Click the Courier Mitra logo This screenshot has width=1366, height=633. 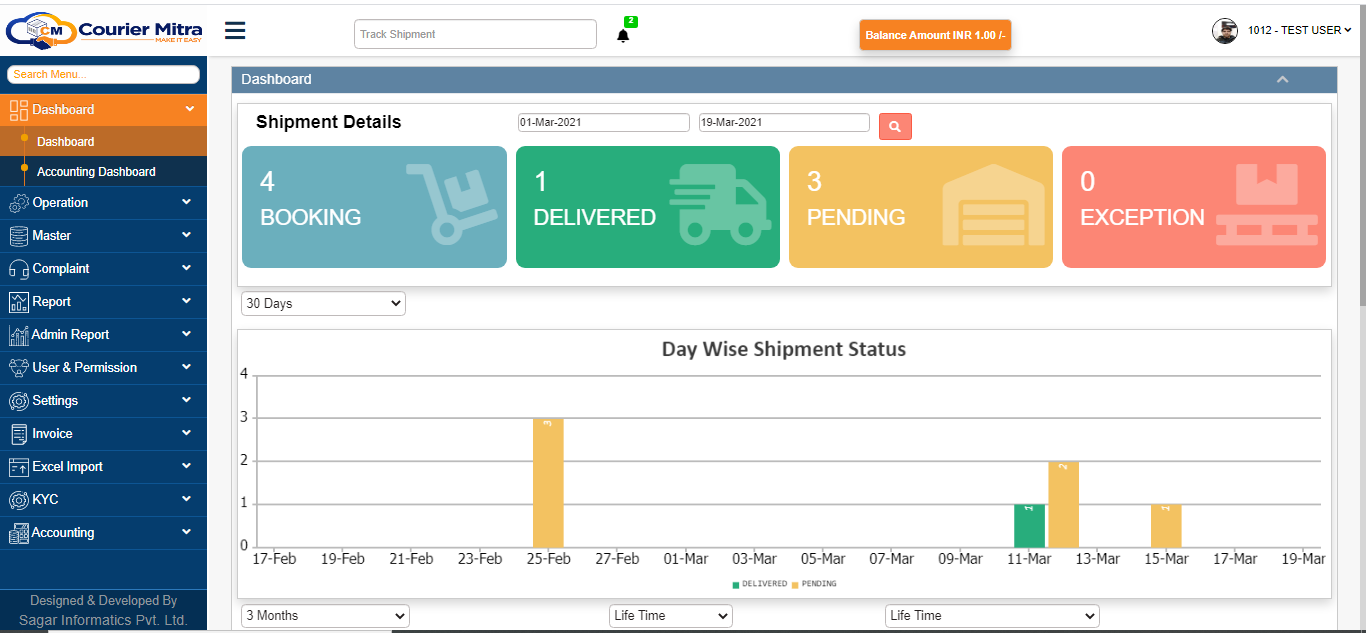[105, 30]
